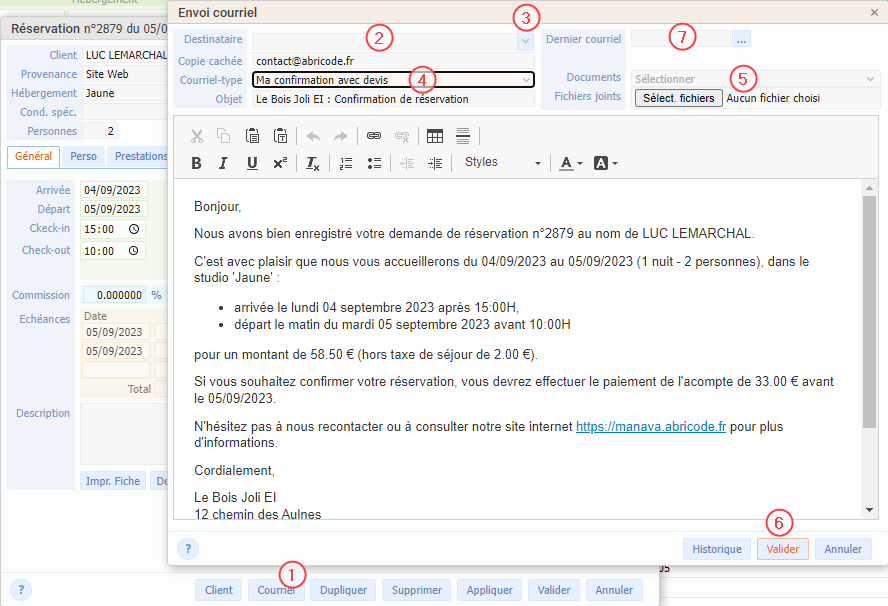888x606 pixels.
Task: Expand the Courriel-type template dropdown
Action: pos(526,80)
